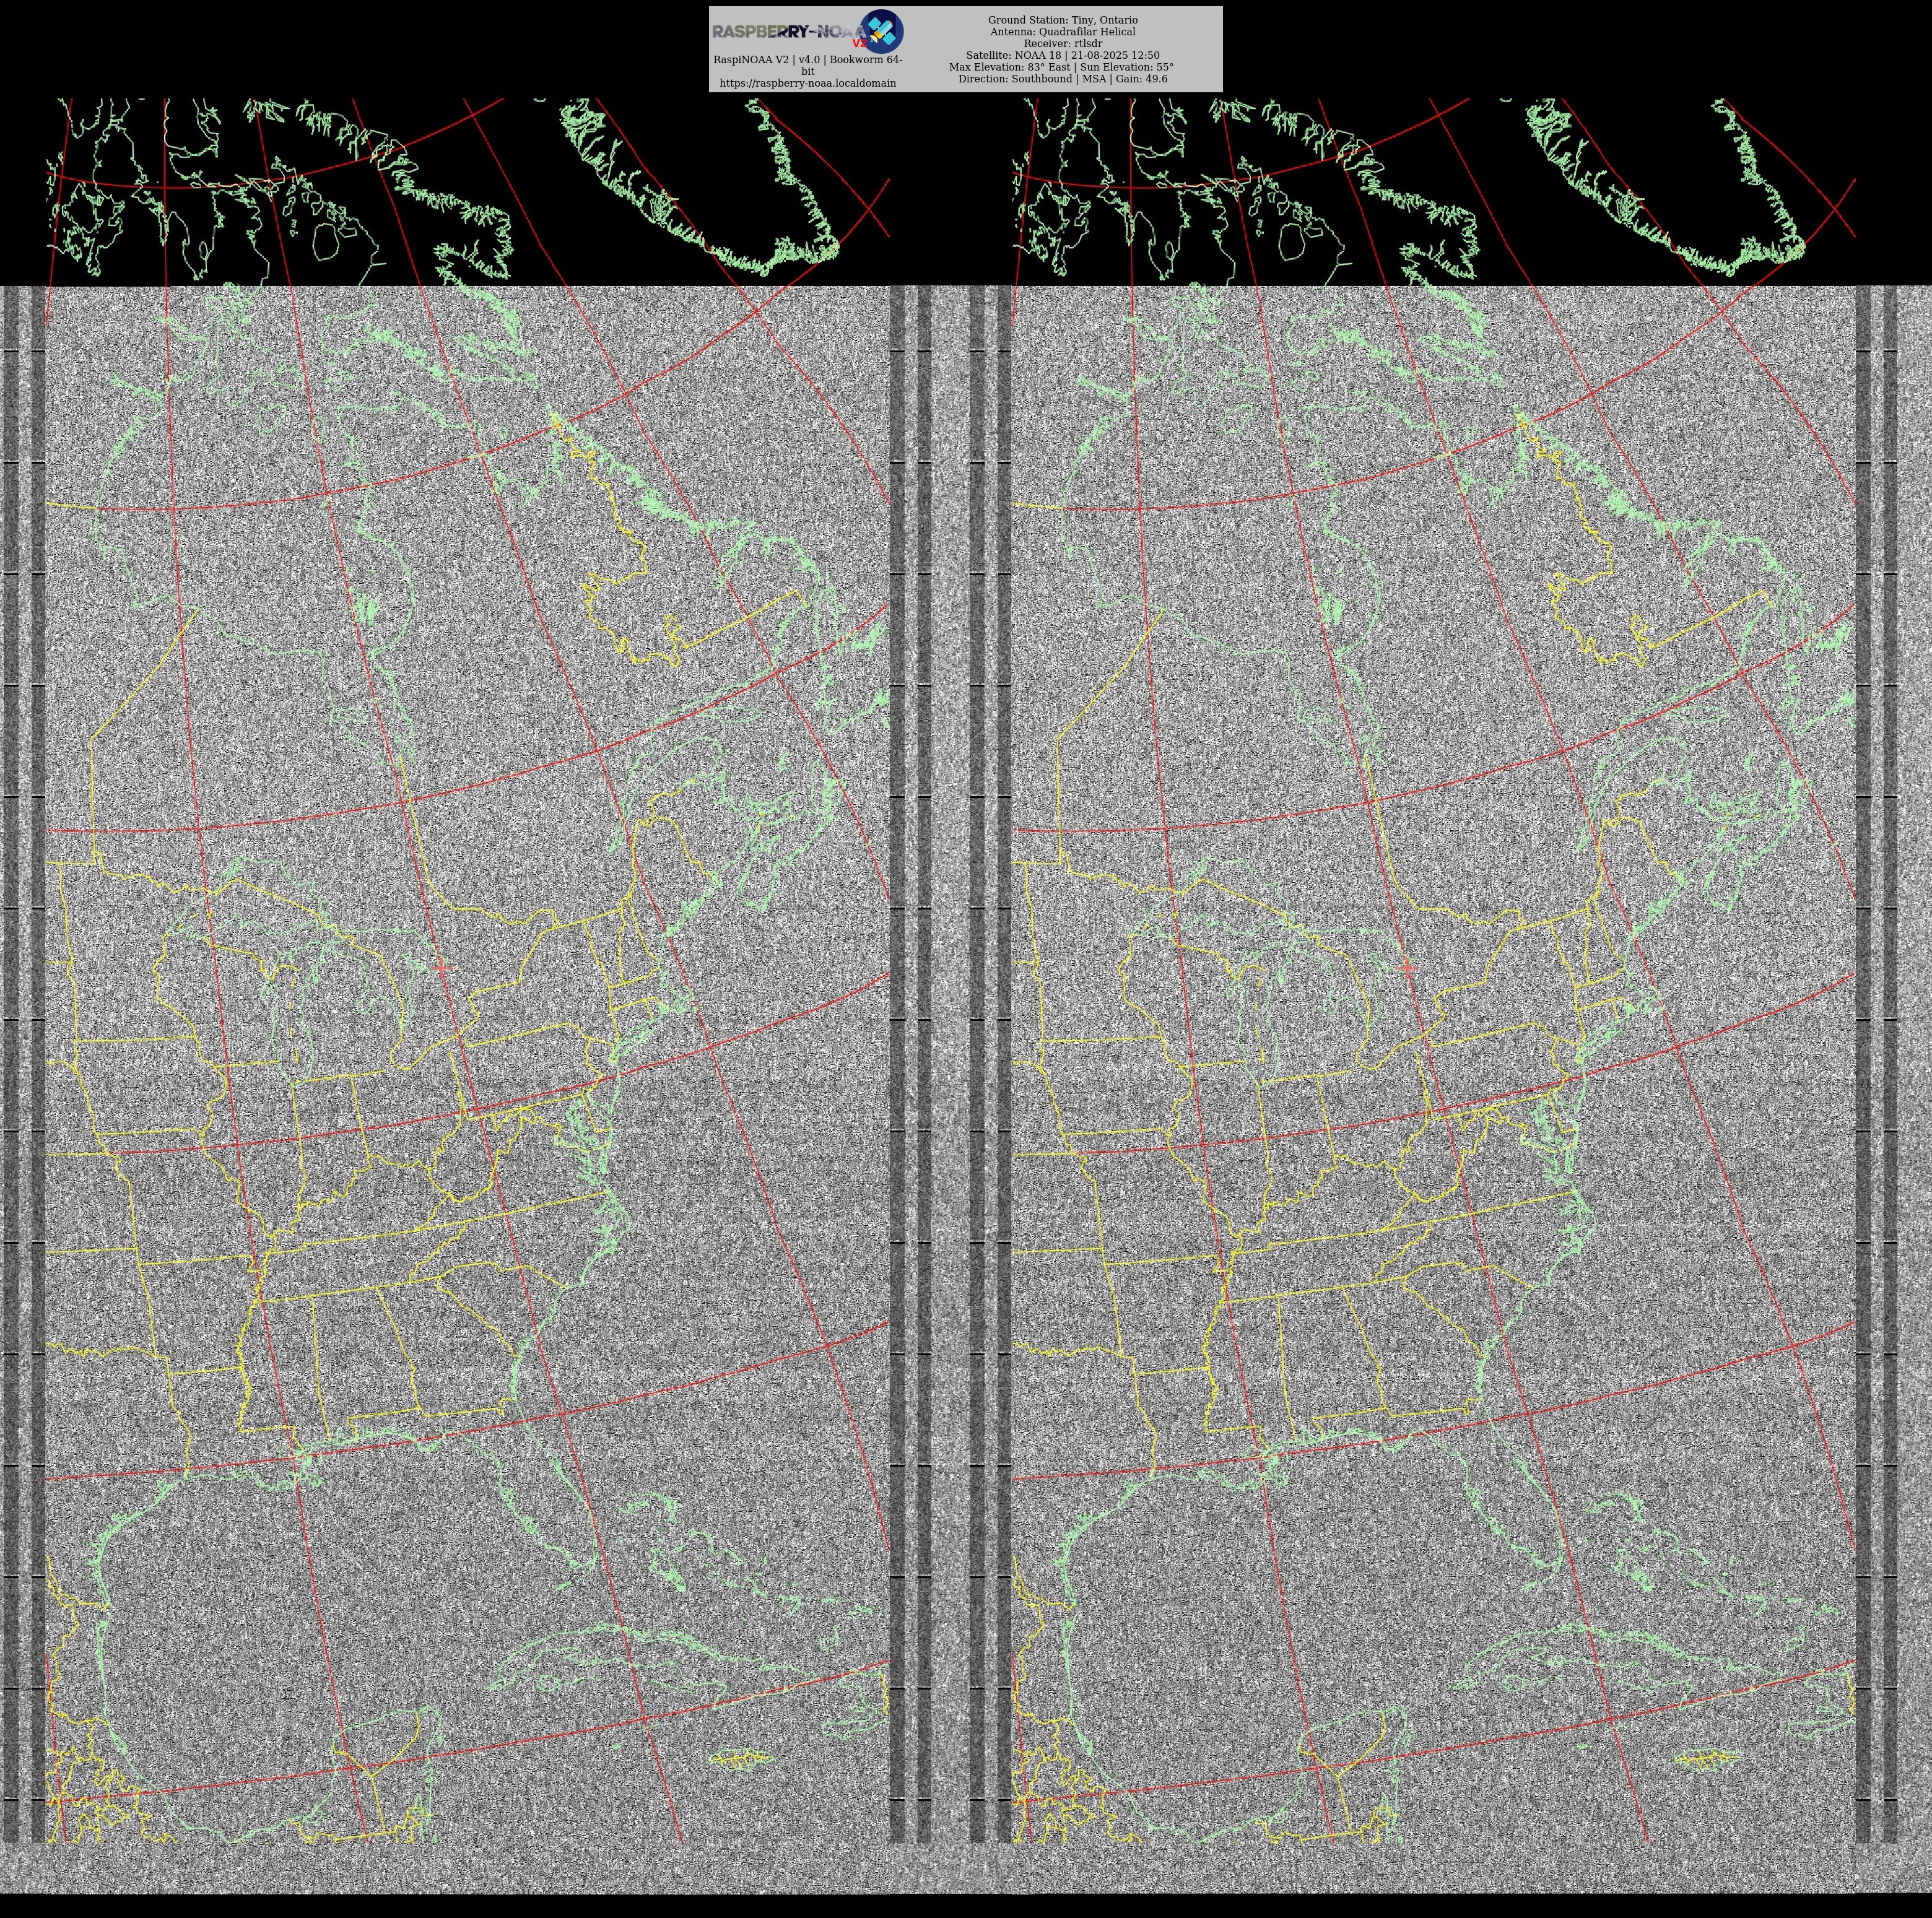Click the 'Ground Station: Tiny, Ontario' line

pos(1062,20)
